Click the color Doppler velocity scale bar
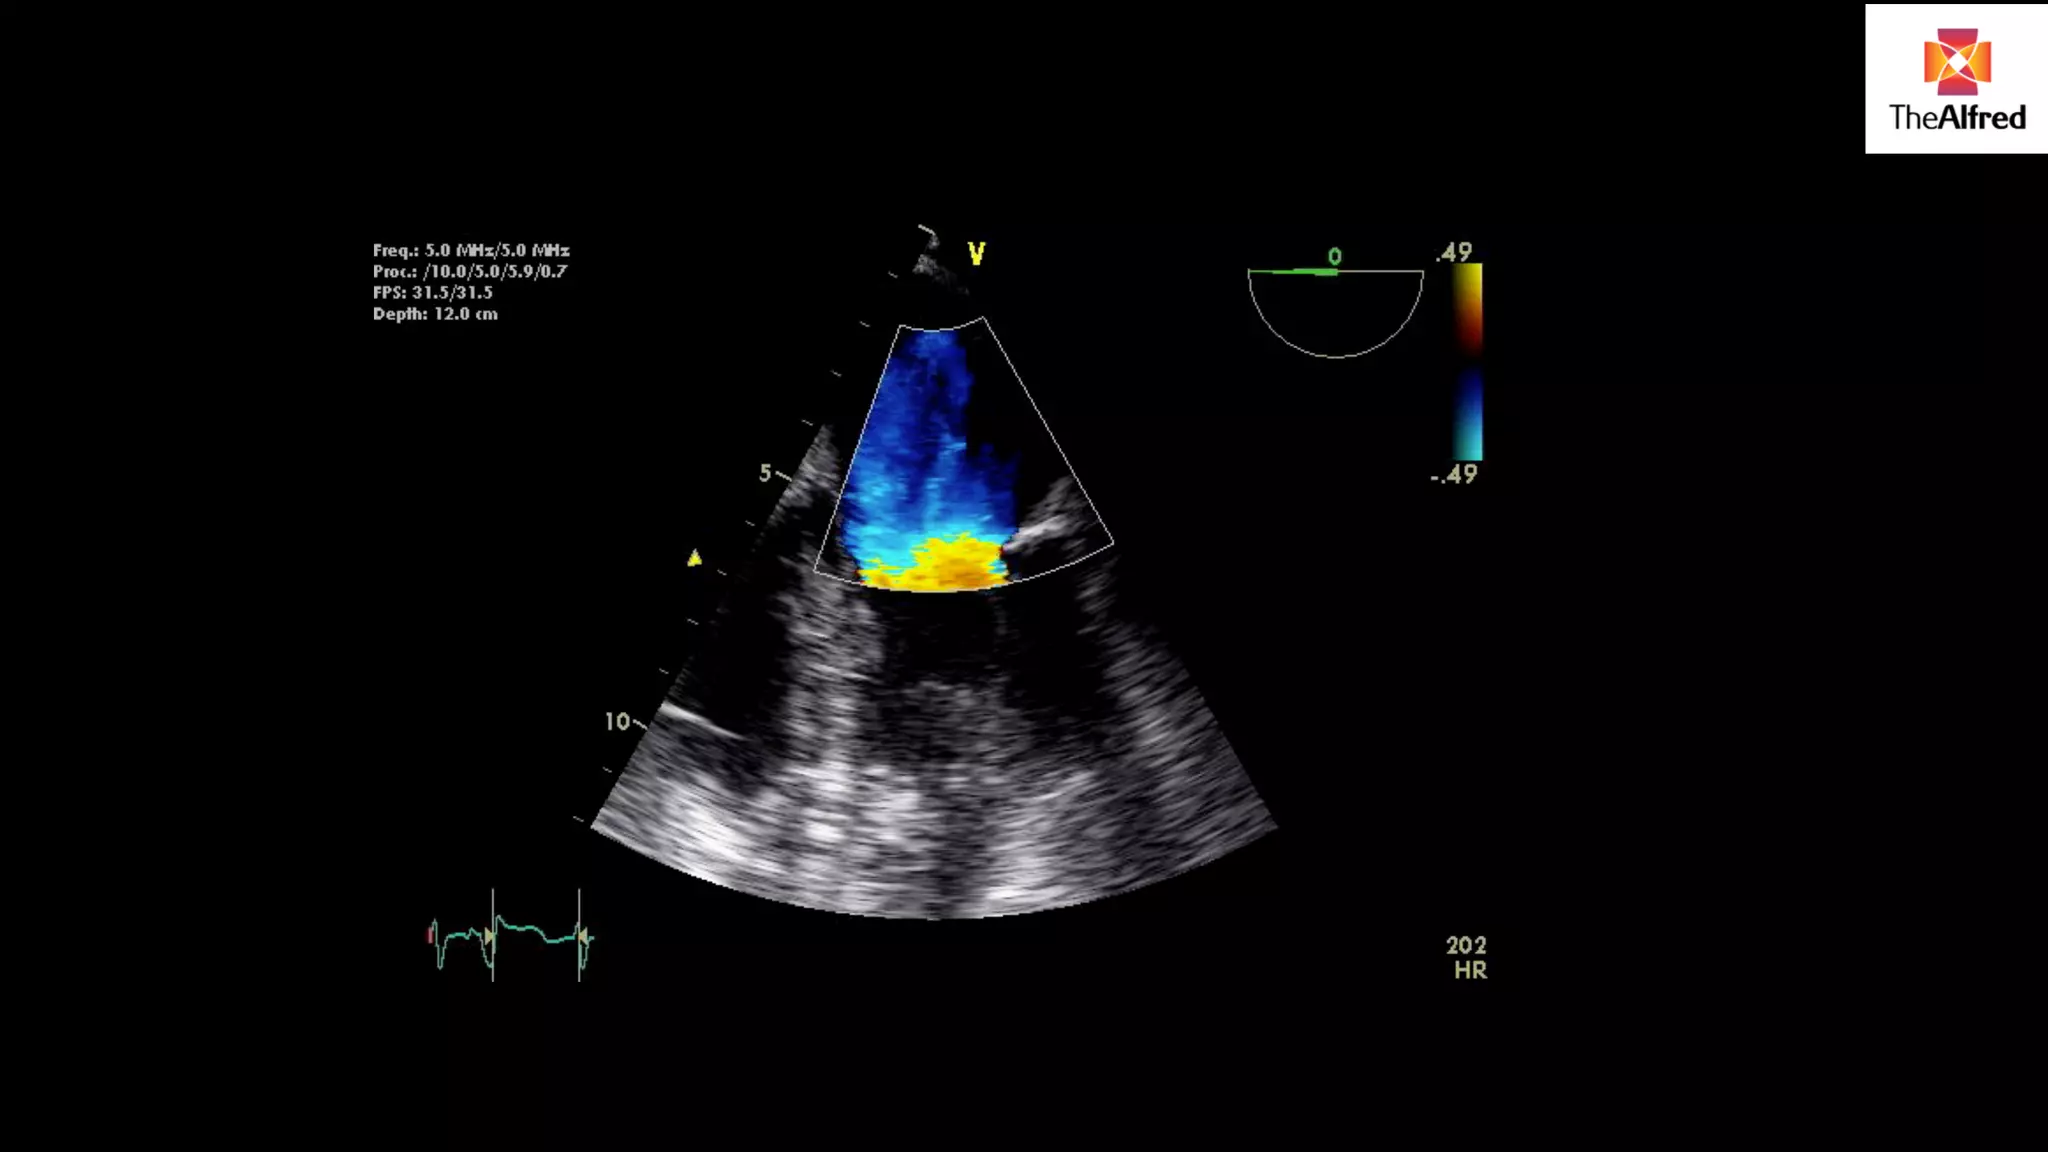This screenshot has height=1152, width=2048. 1467,362
